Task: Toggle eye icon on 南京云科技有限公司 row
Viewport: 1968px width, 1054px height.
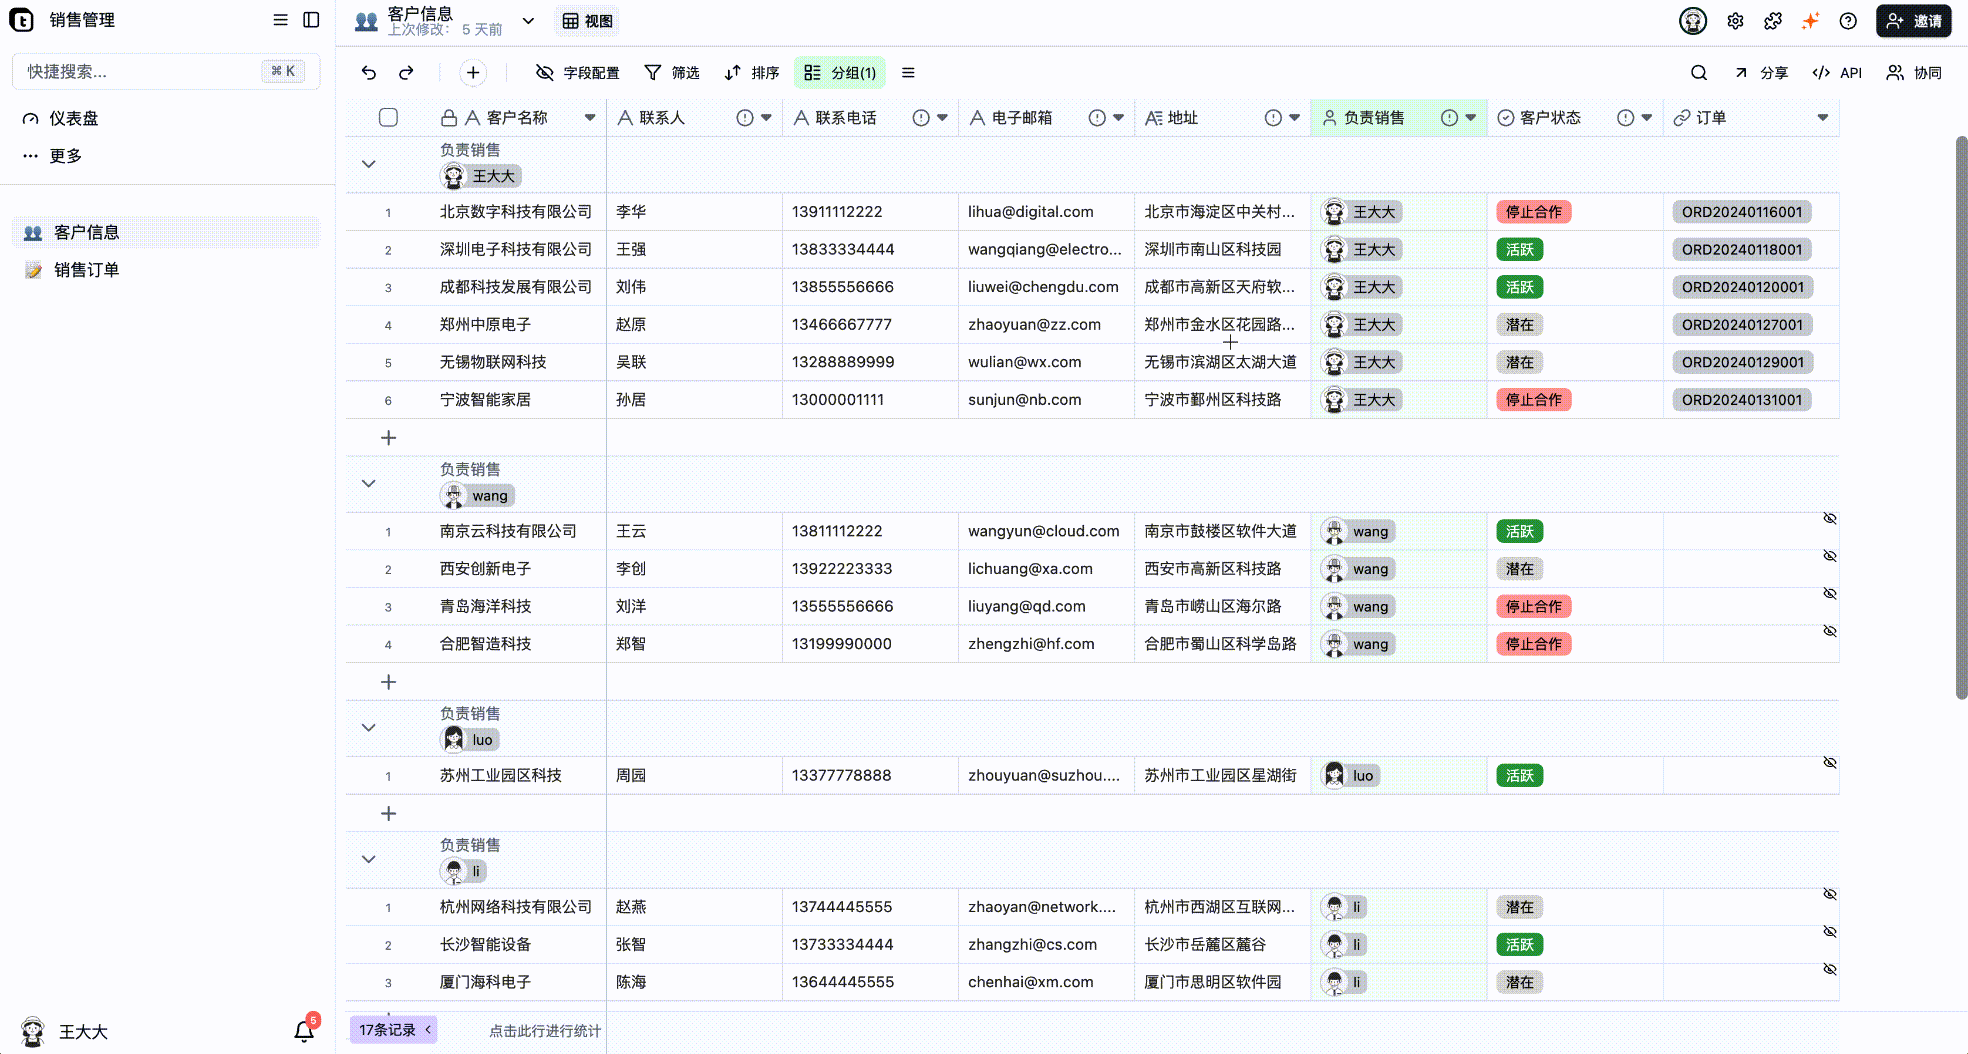Action: pyautogui.click(x=1830, y=518)
